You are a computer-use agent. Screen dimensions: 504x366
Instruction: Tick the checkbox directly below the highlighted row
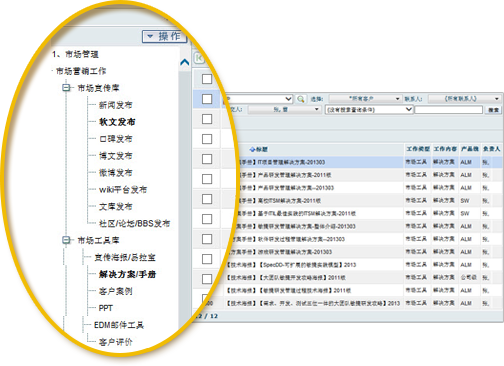tap(207, 119)
